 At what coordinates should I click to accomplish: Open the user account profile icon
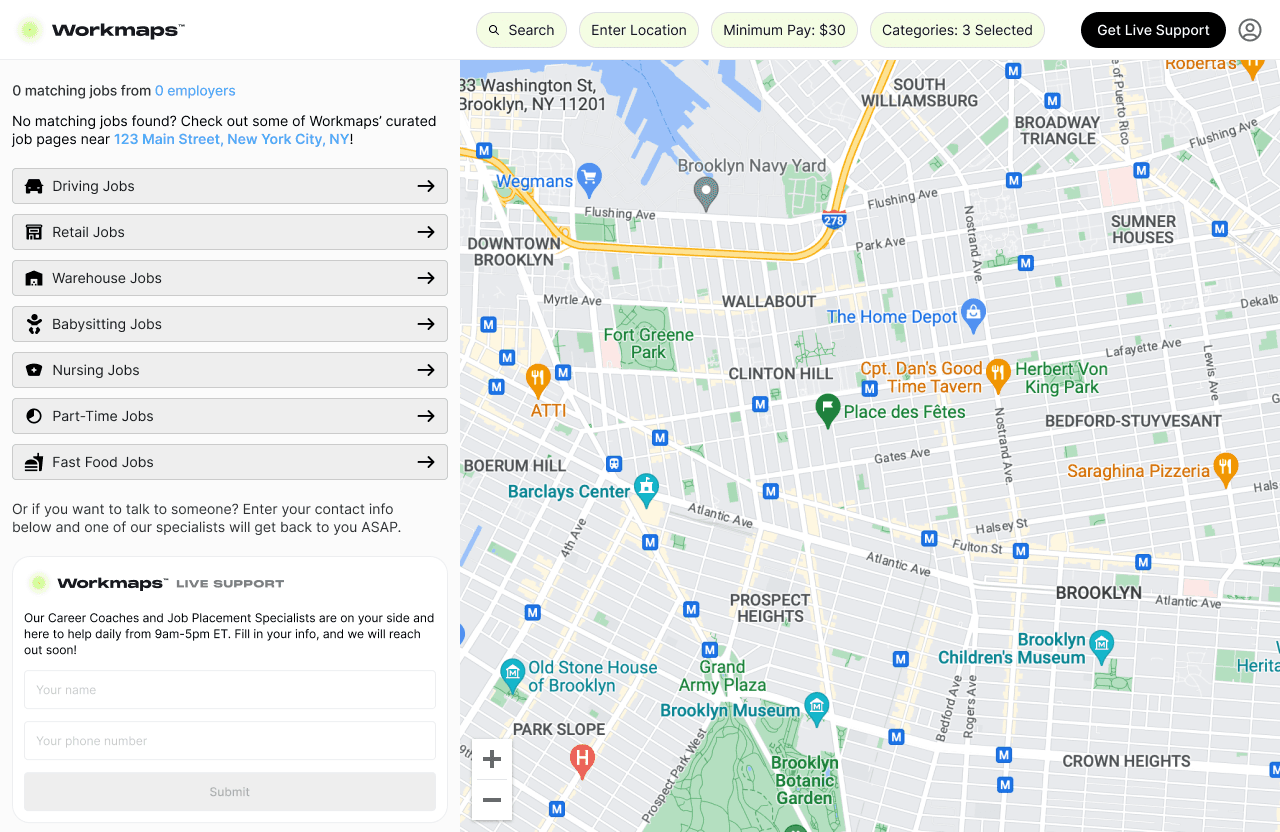point(1250,30)
